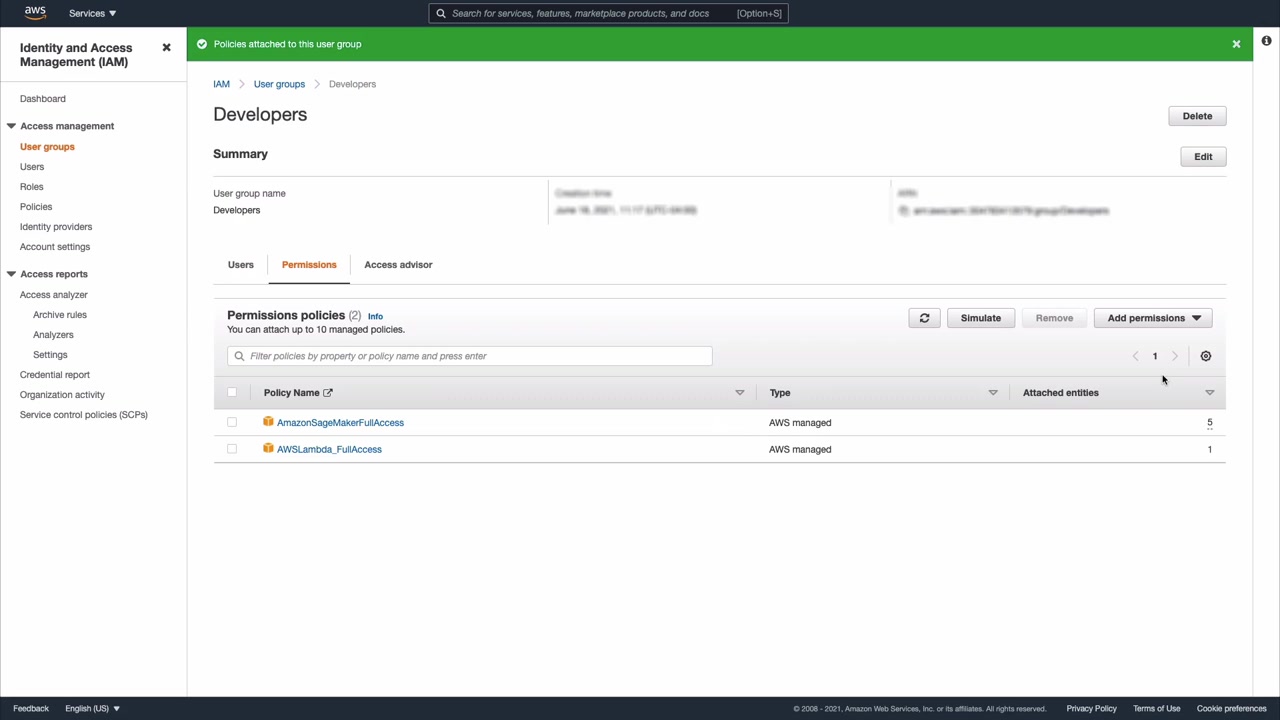Viewport: 1280px width, 720px height.
Task: Open the AmazonSageMakerFullAccess policy link
Action: pos(340,423)
